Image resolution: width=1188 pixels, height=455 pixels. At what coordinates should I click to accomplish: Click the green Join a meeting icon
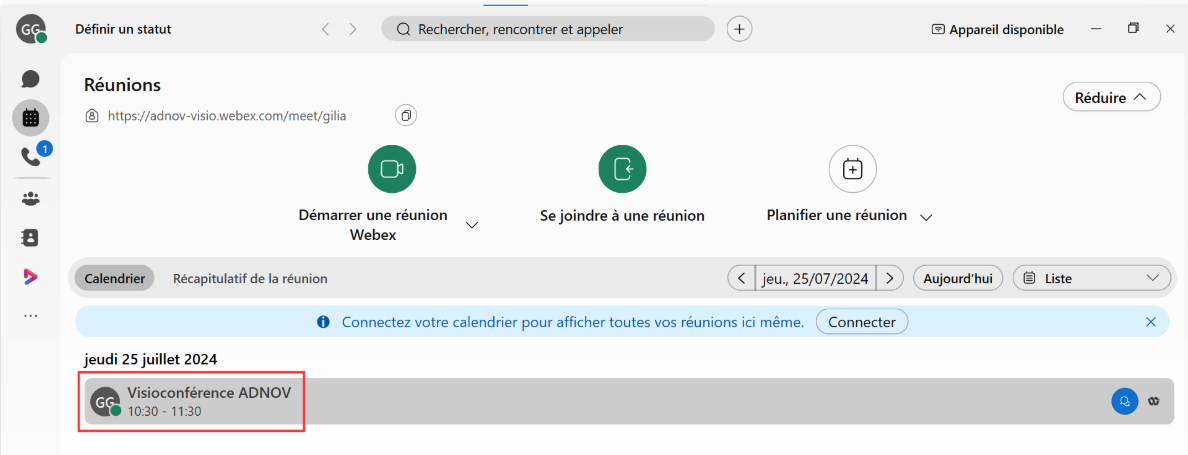click(622, 169)
